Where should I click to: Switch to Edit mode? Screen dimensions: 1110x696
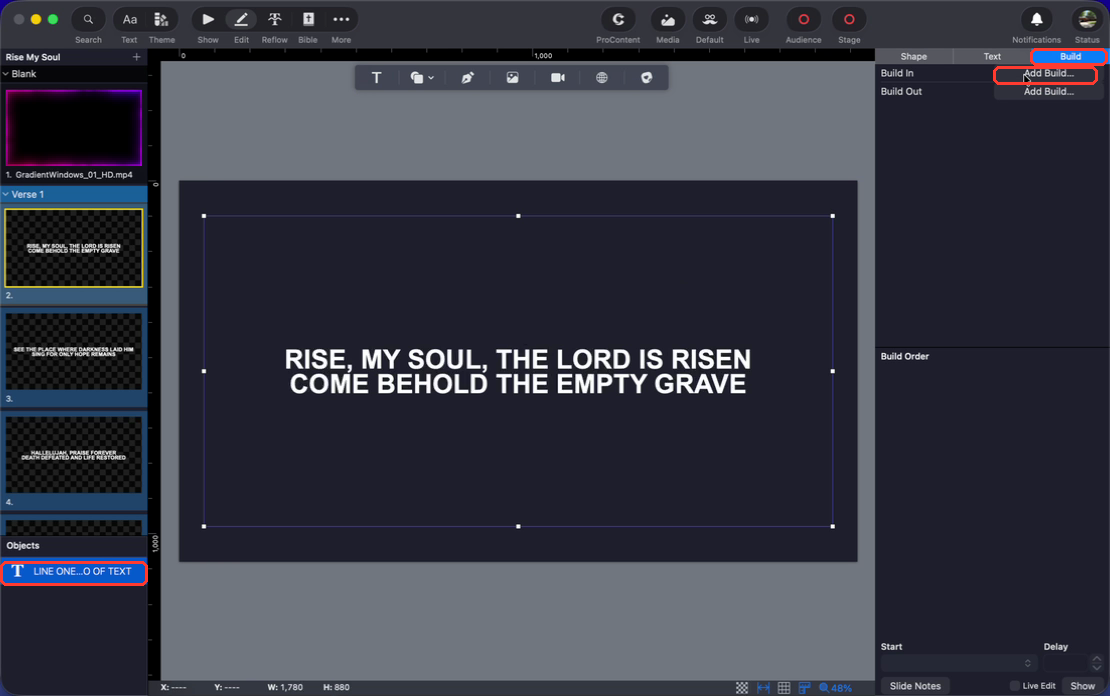(x=241, y=20)
